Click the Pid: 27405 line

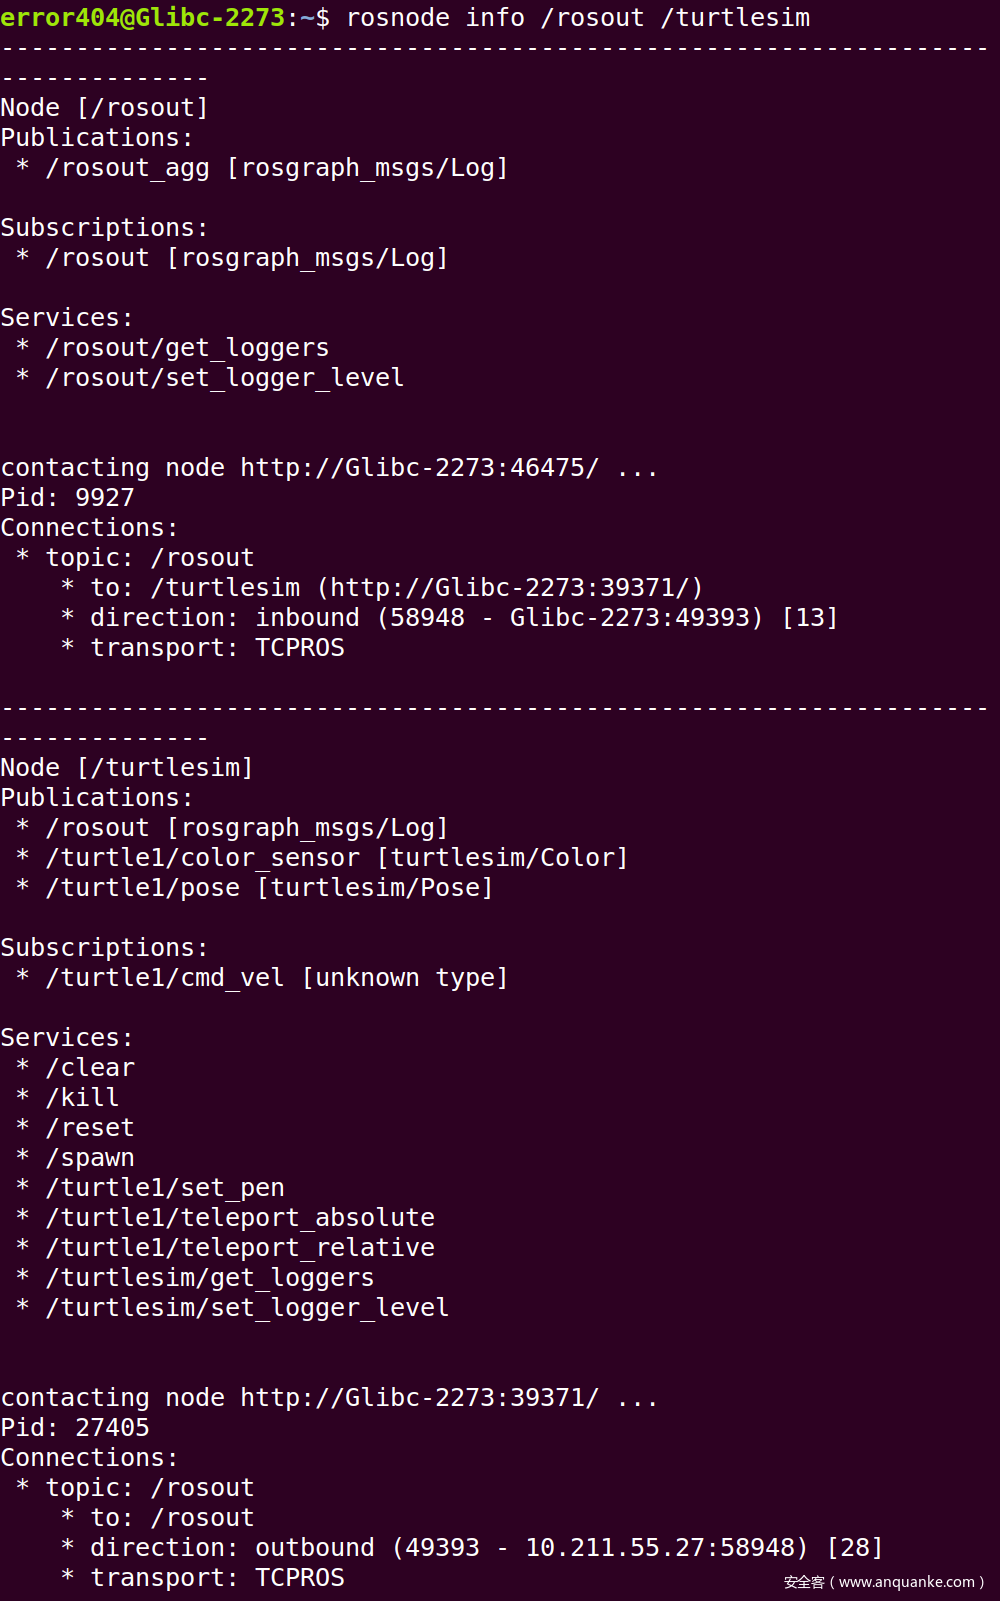tap(75, 1428)
